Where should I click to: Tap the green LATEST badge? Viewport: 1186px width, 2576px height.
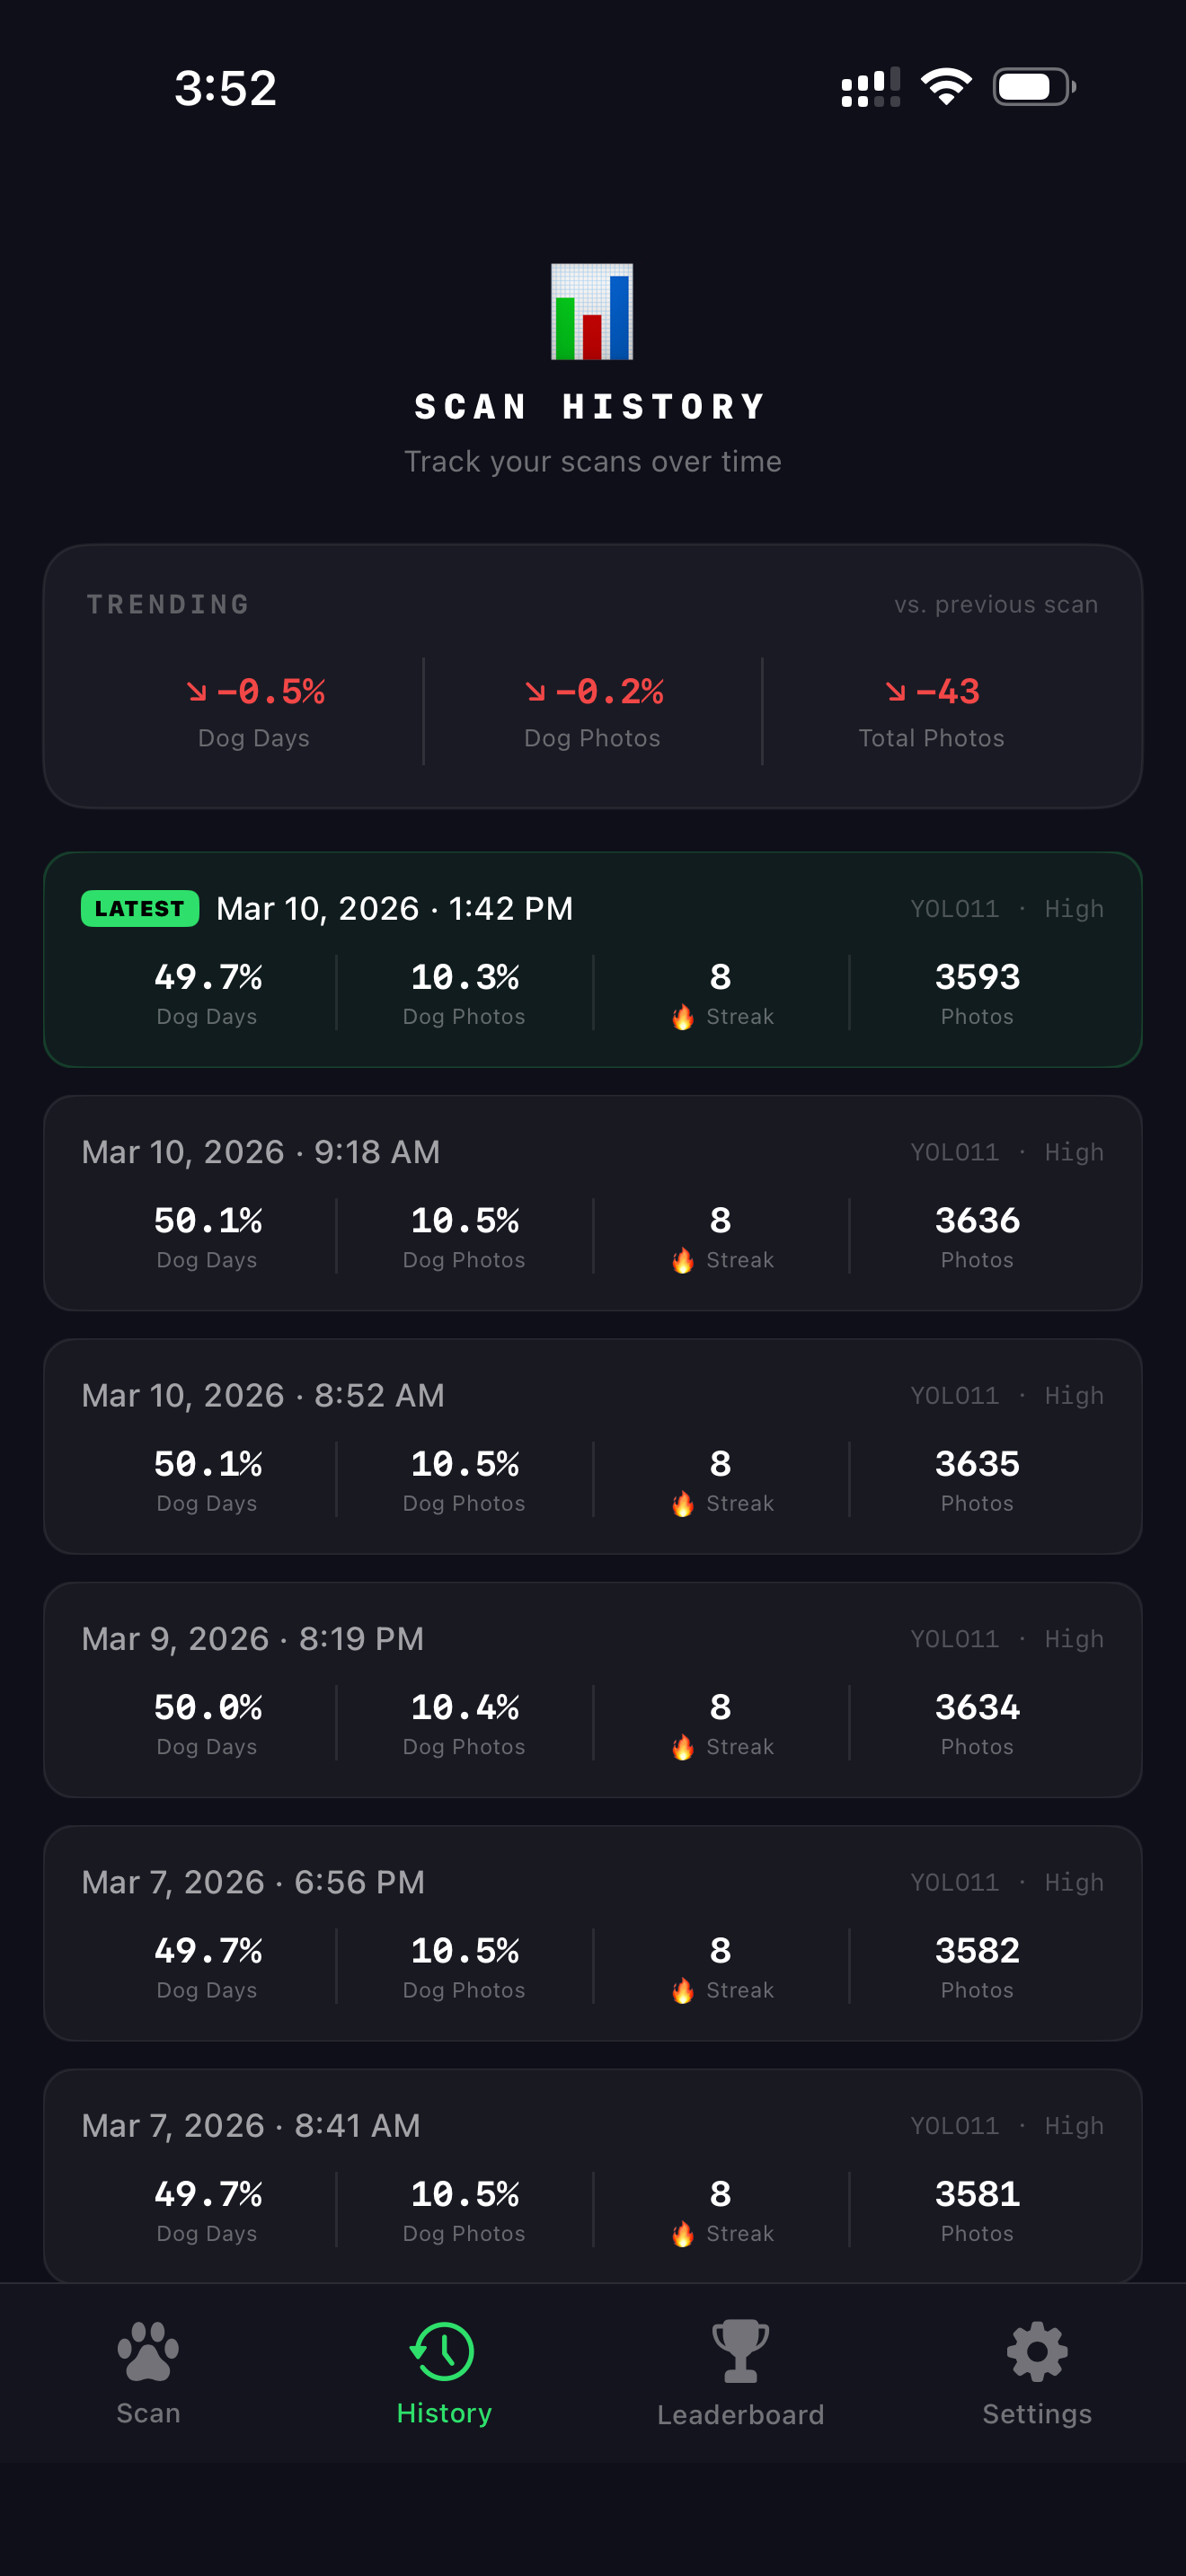140,908
